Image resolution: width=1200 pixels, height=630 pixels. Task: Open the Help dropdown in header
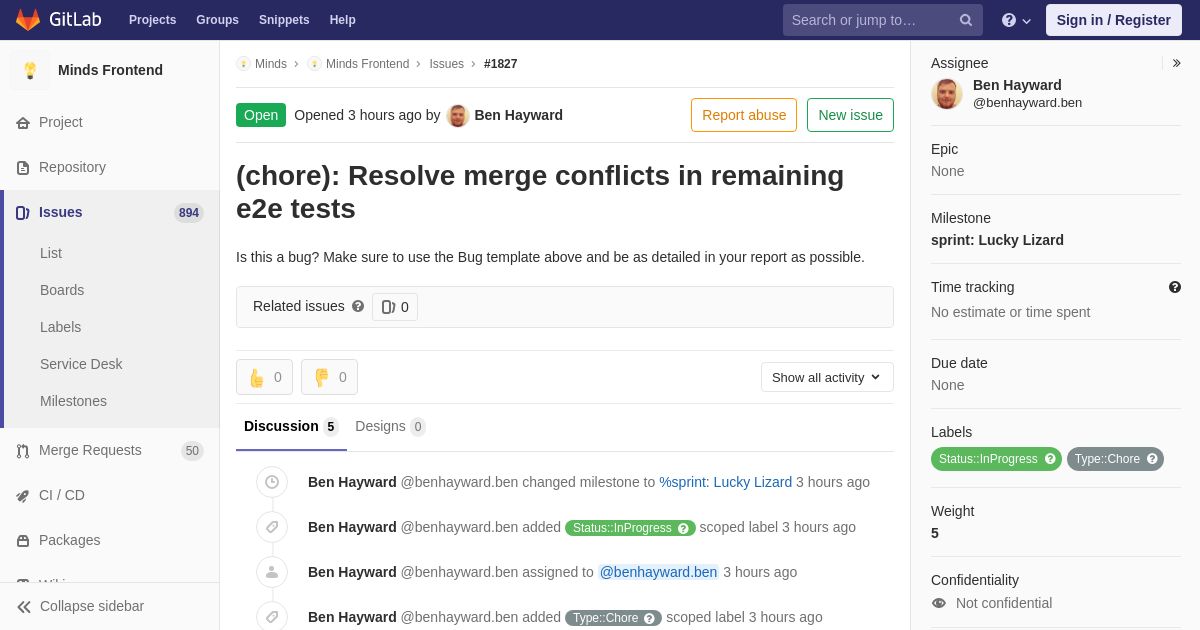(x=1016, y=20)
